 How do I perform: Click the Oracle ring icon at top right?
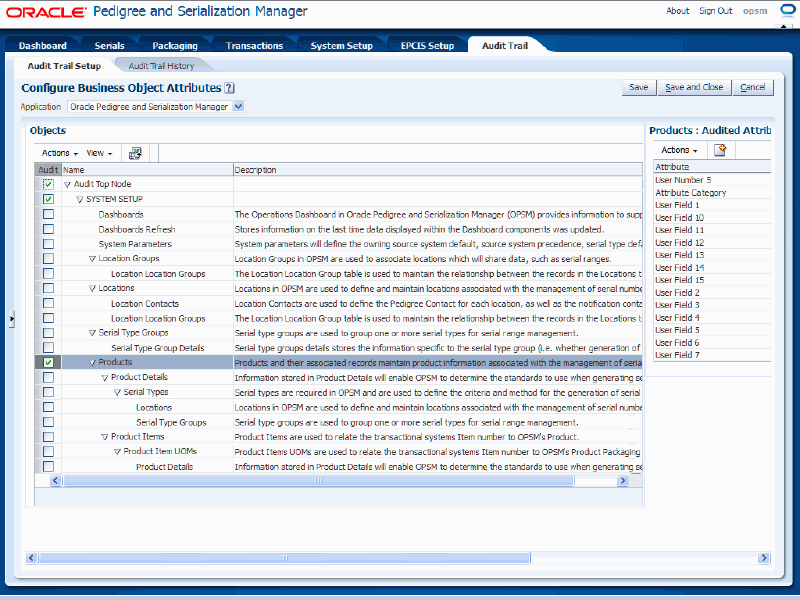789,11
